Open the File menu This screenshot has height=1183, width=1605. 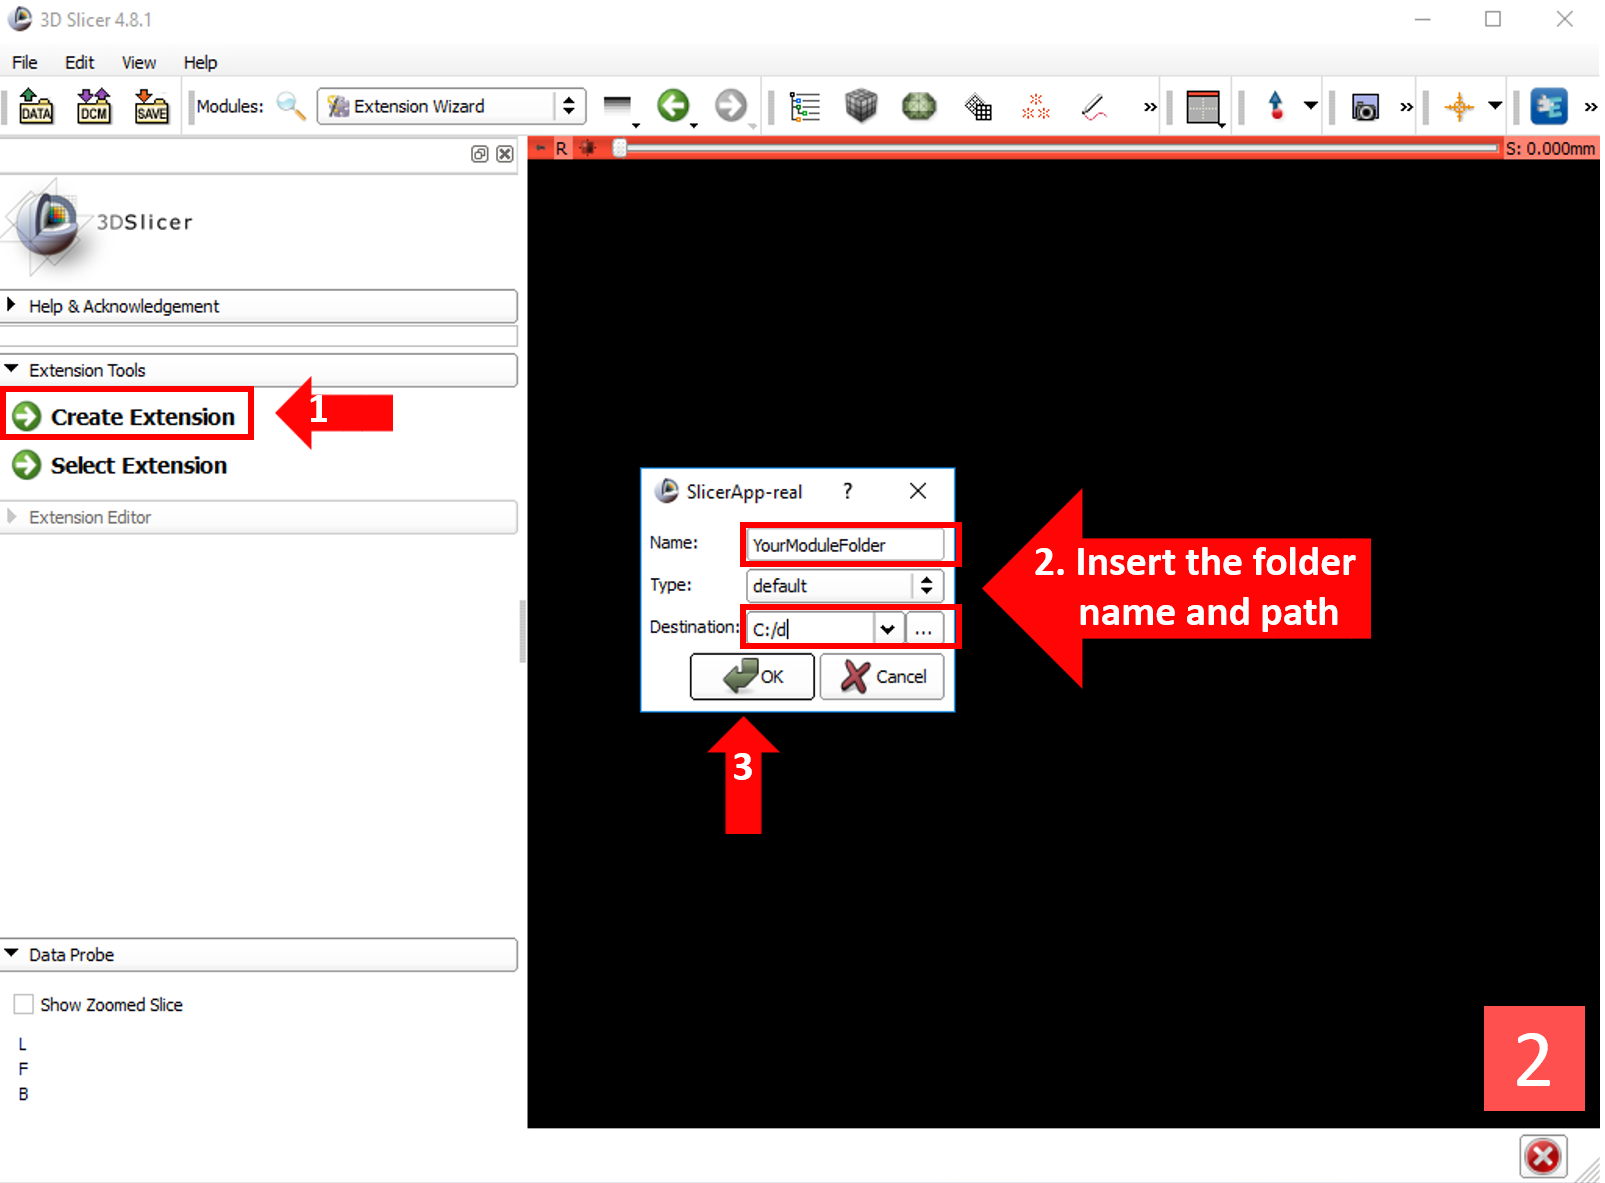coord(25,62)
